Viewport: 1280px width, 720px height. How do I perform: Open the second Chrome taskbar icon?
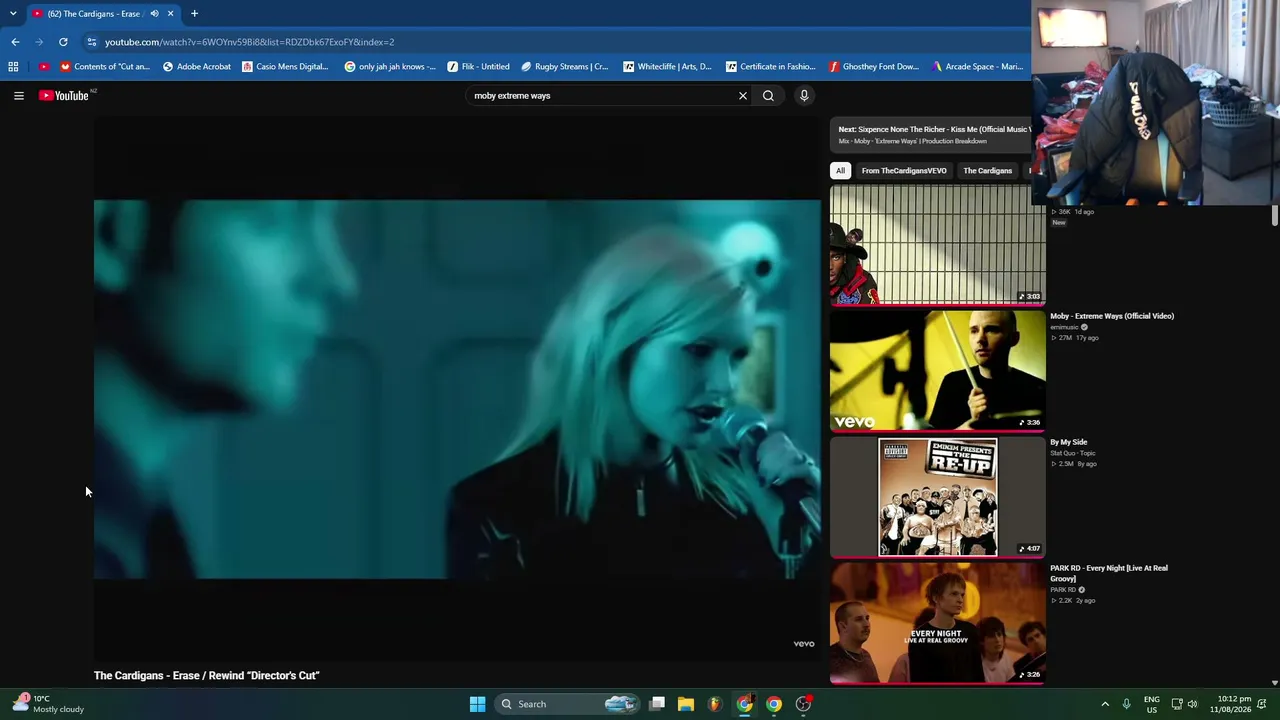point(774,704)
